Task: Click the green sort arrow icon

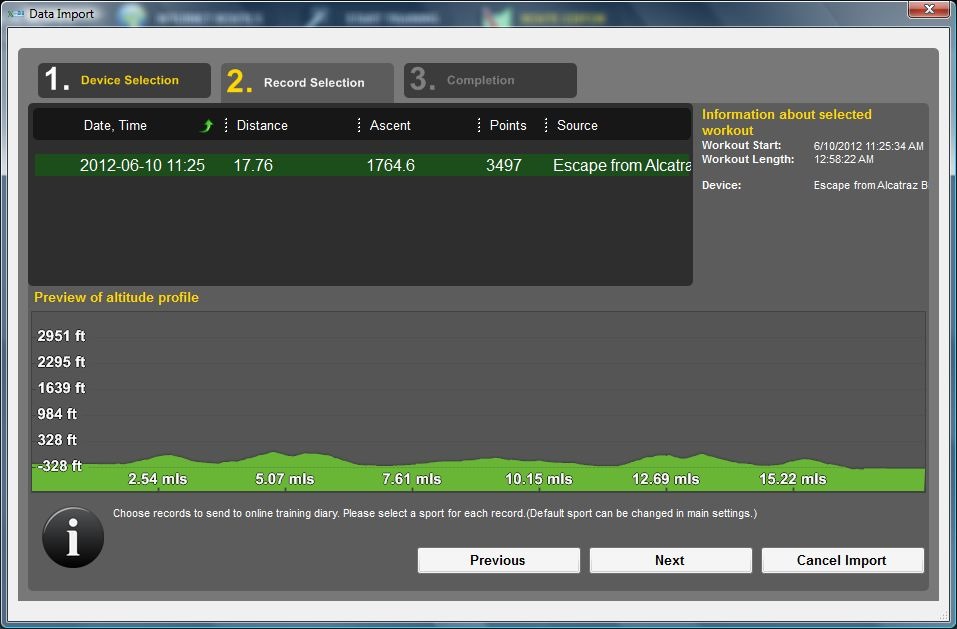Action: (207, 126)
